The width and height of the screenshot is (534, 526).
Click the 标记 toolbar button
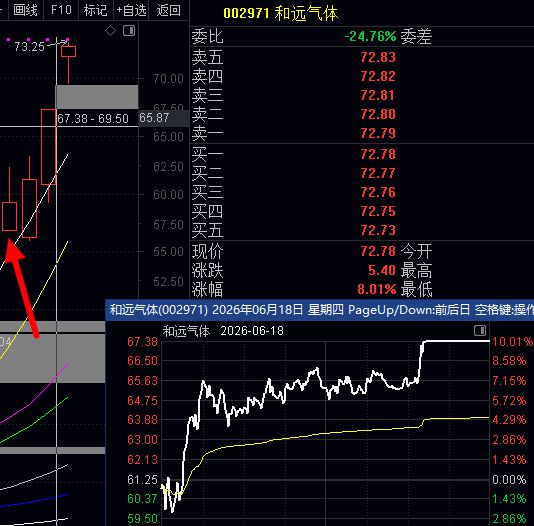click(x=95, y=10)
